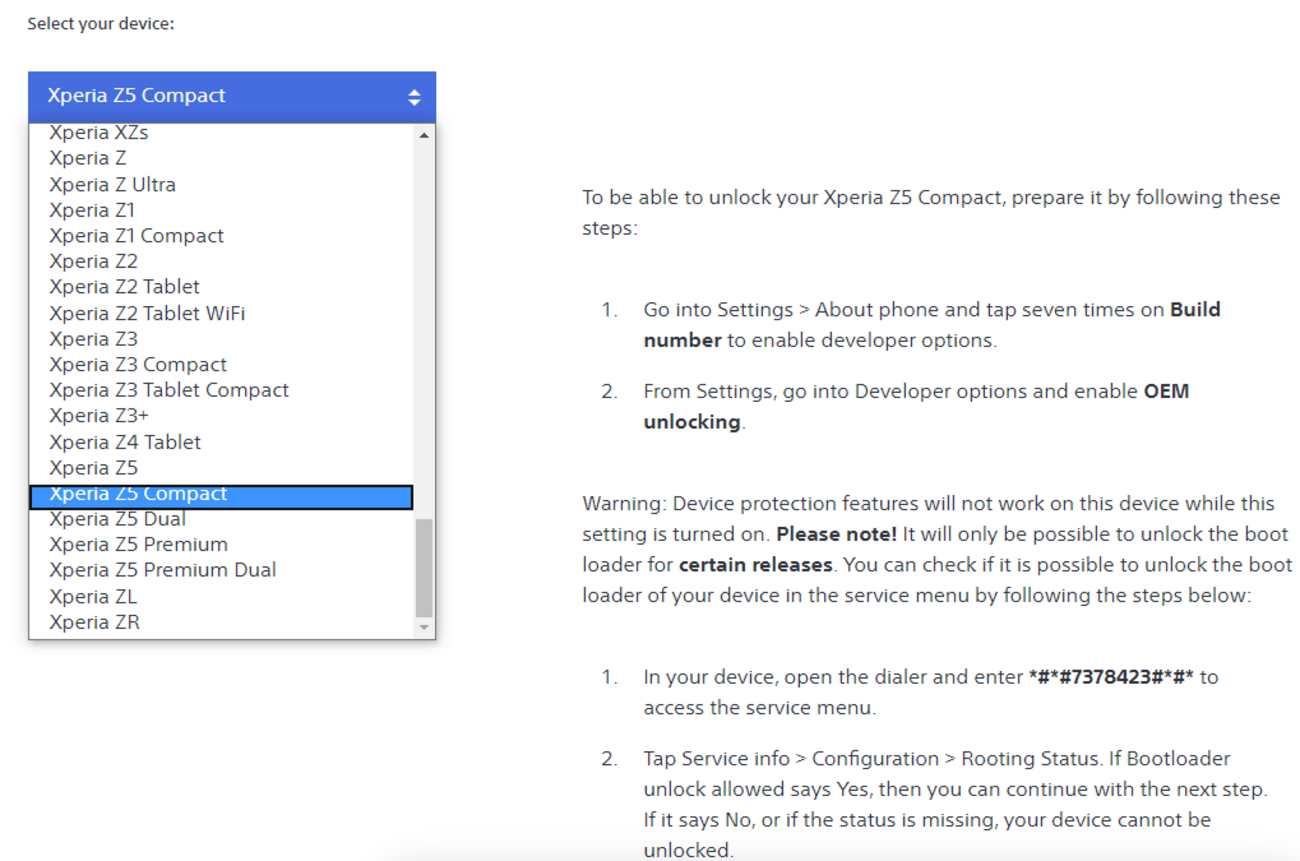
Task: Click the 'Select your device:' label
Action: tap(101, 23)
